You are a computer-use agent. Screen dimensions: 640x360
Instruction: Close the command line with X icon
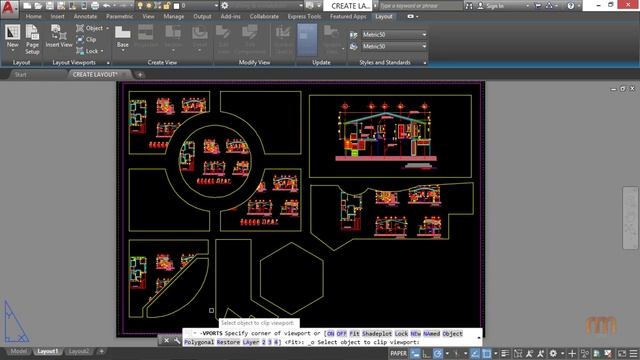point(167,340)
